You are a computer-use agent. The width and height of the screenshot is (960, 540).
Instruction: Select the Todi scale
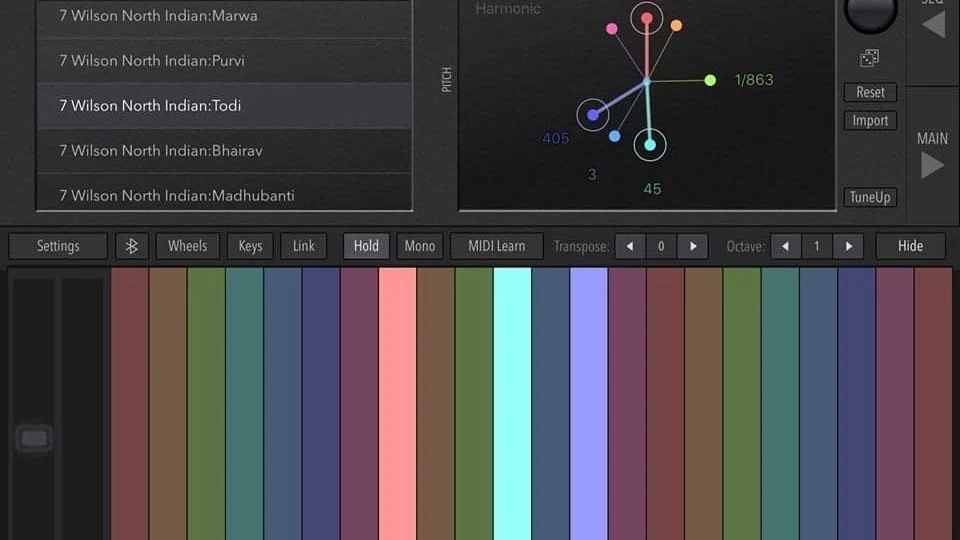pyautogui.click(x=224, y=105)
